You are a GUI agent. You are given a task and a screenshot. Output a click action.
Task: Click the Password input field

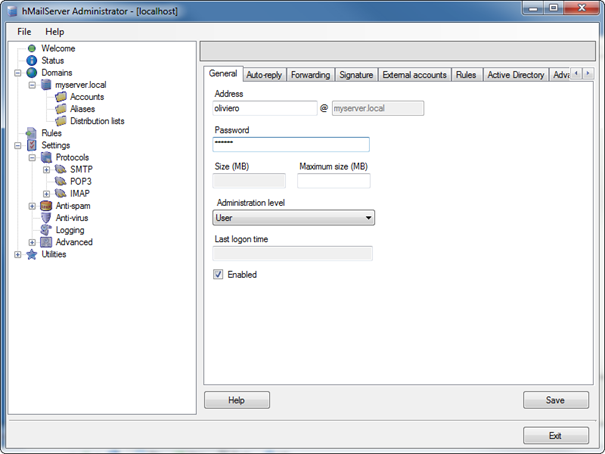(x=291, y=144)
